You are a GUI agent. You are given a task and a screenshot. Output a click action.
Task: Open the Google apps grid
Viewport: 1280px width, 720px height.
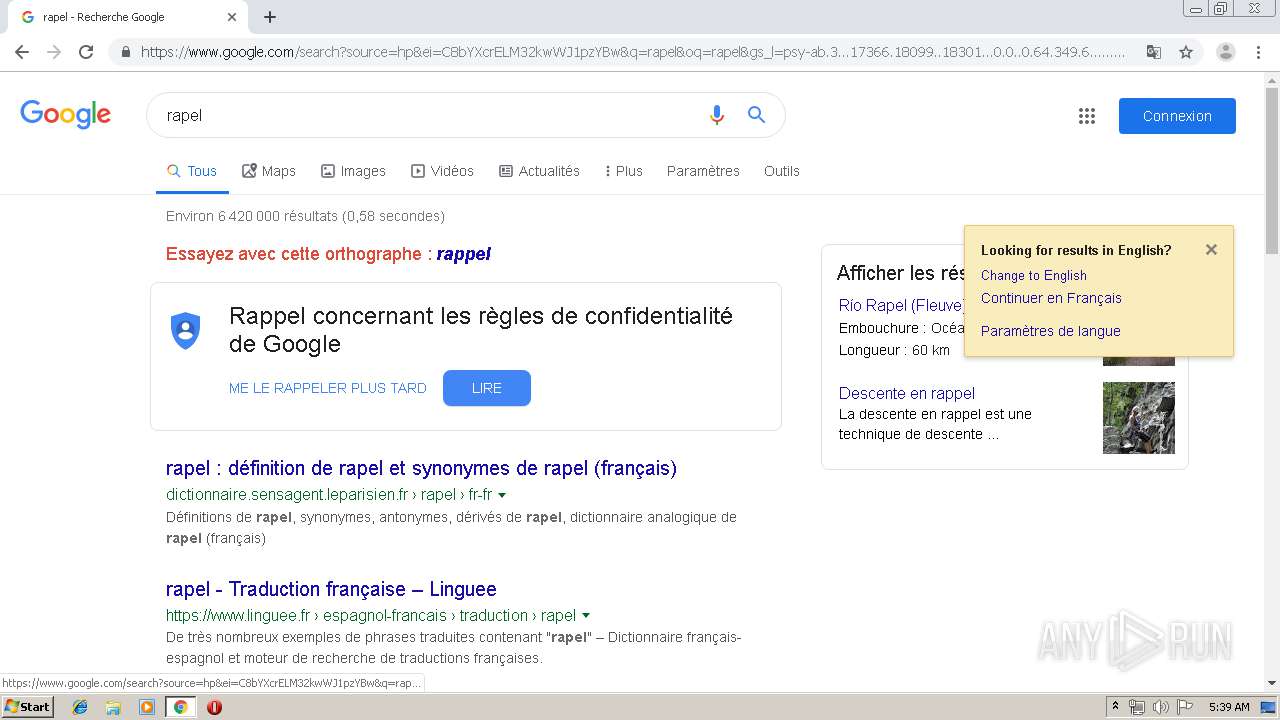tap(1087, 116)
